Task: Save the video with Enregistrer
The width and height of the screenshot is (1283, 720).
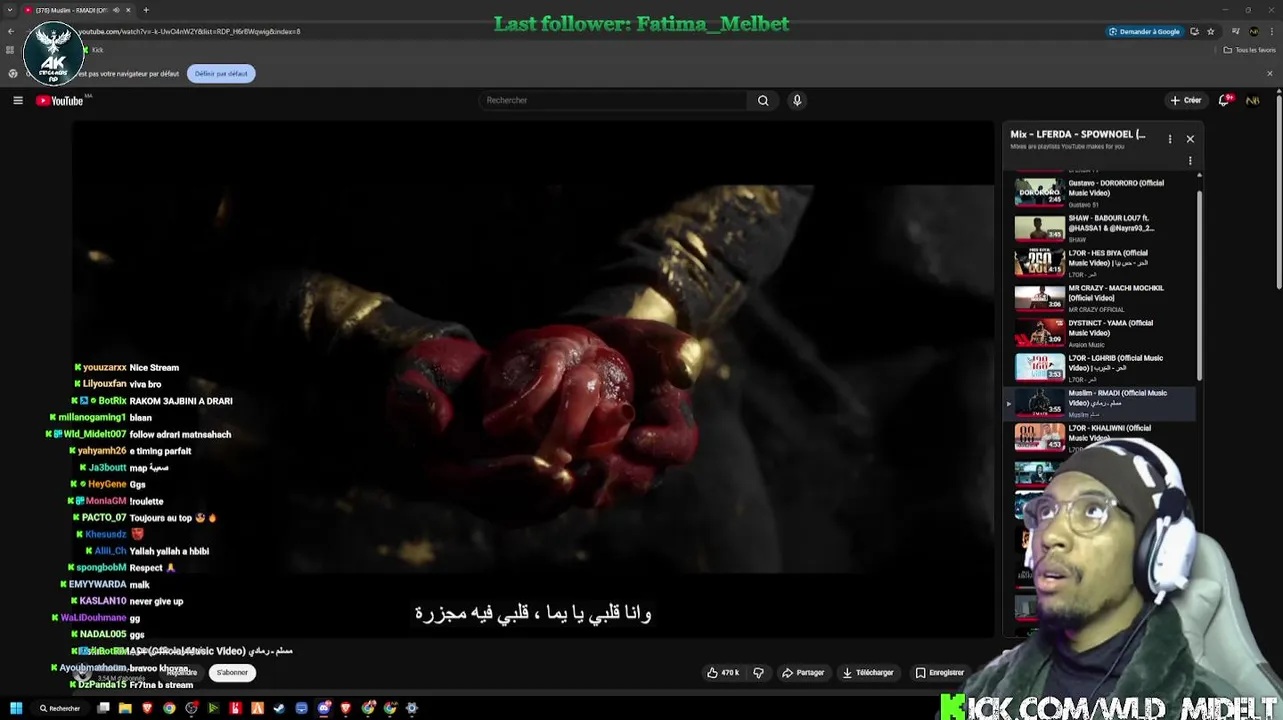Action: coord(940,673)
